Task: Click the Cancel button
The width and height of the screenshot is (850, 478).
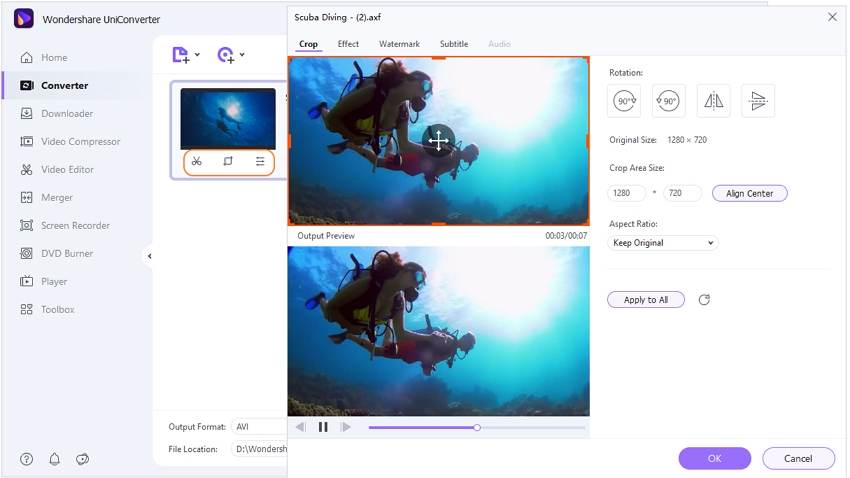Action: pos(798,458)
